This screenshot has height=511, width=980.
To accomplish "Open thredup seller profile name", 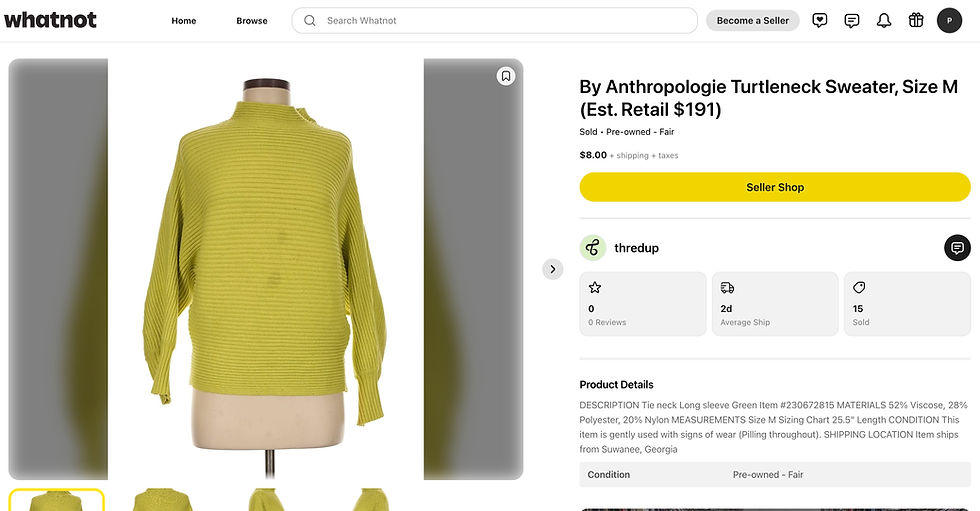I will point(636,248).
